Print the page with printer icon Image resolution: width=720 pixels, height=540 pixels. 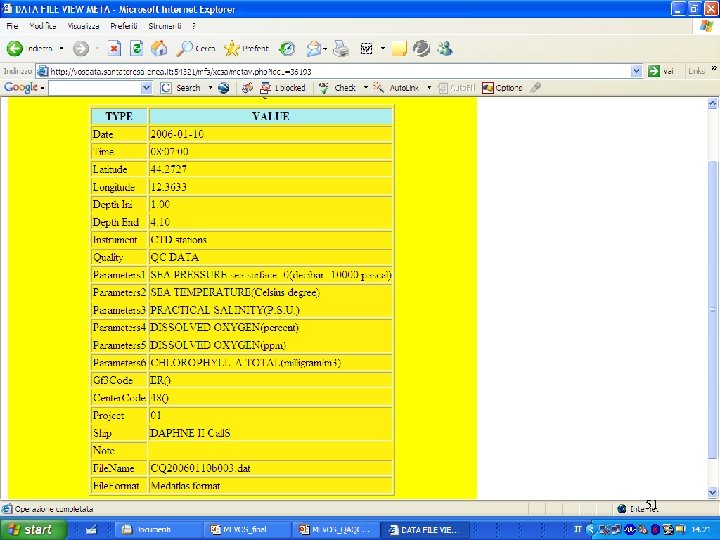pos(341,48)
